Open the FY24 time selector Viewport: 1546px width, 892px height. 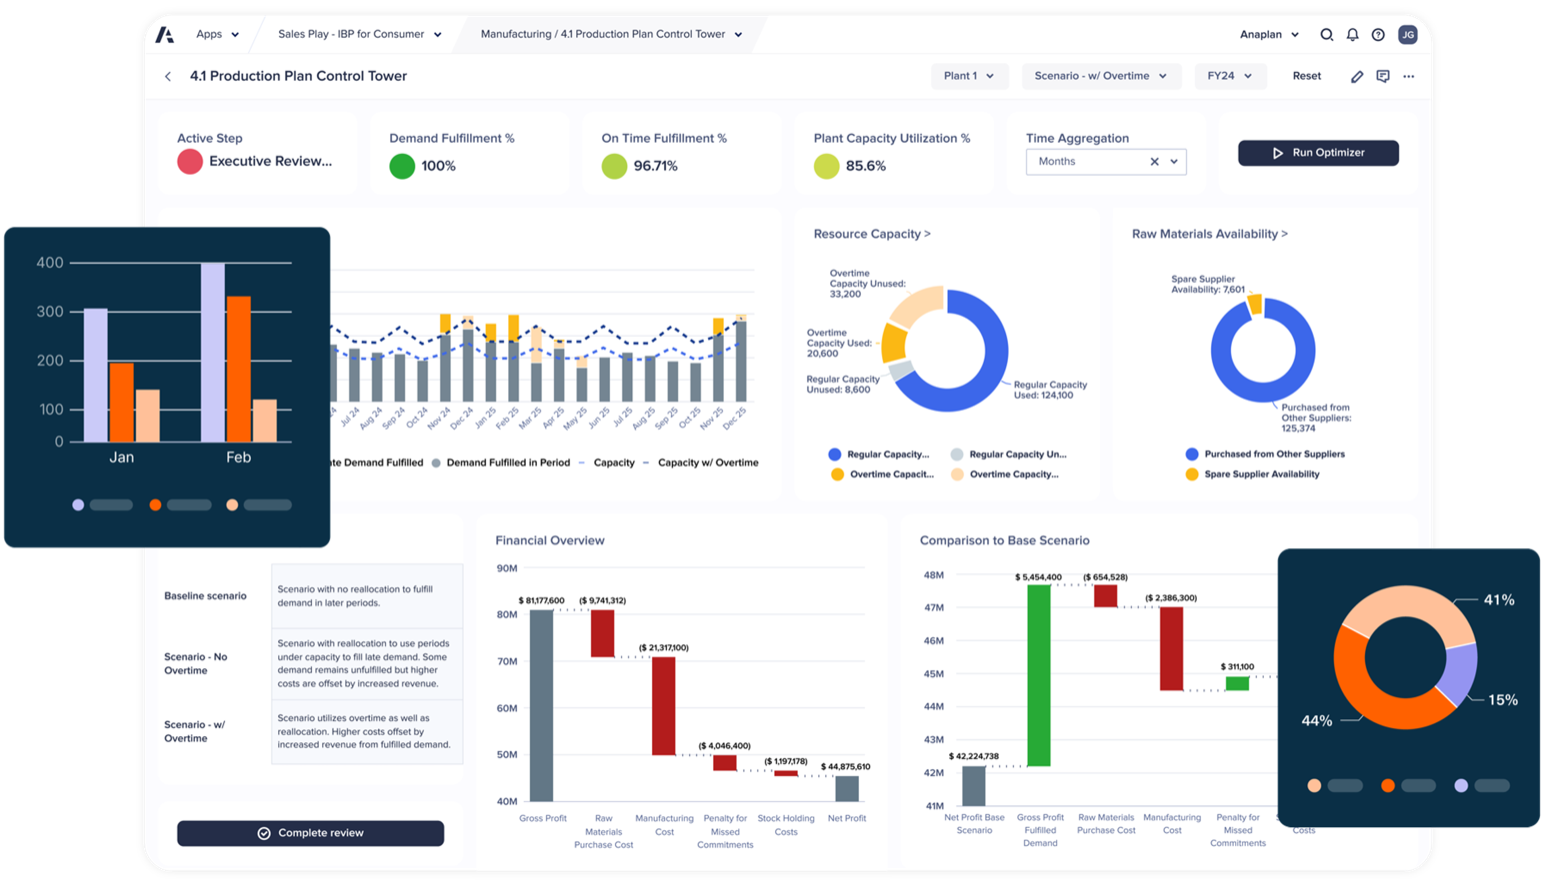point(1229,76)
